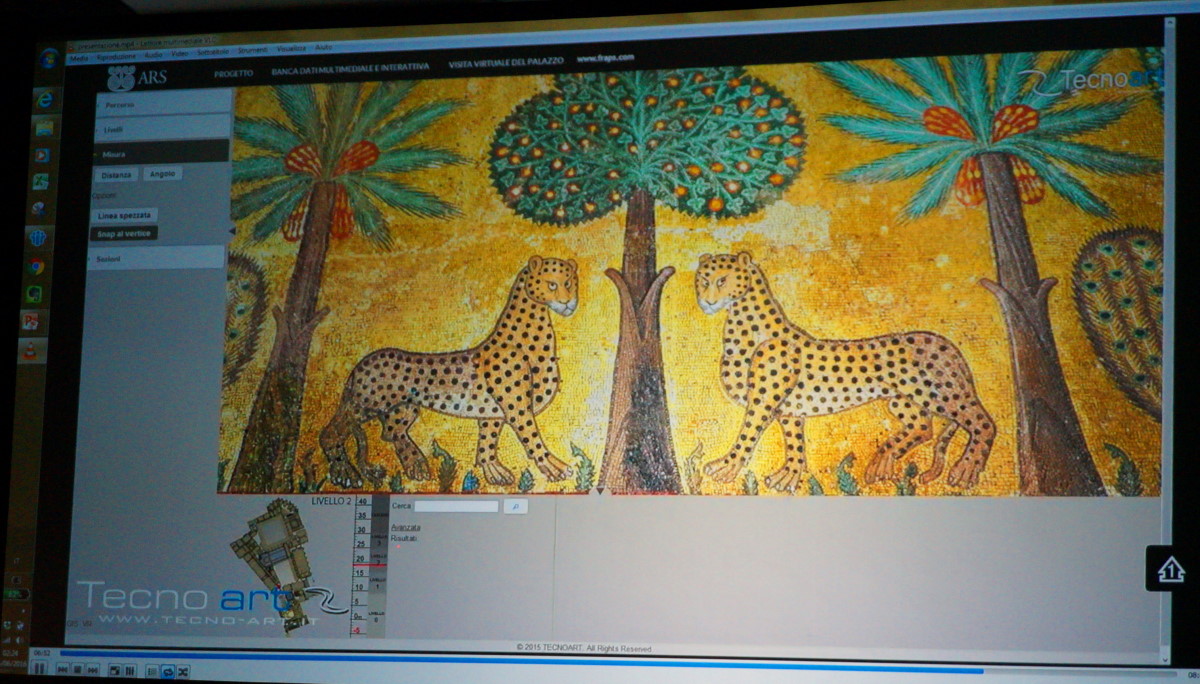Click the VLC stop button
Screen dimensions: 1200x684
pos(77,670)
